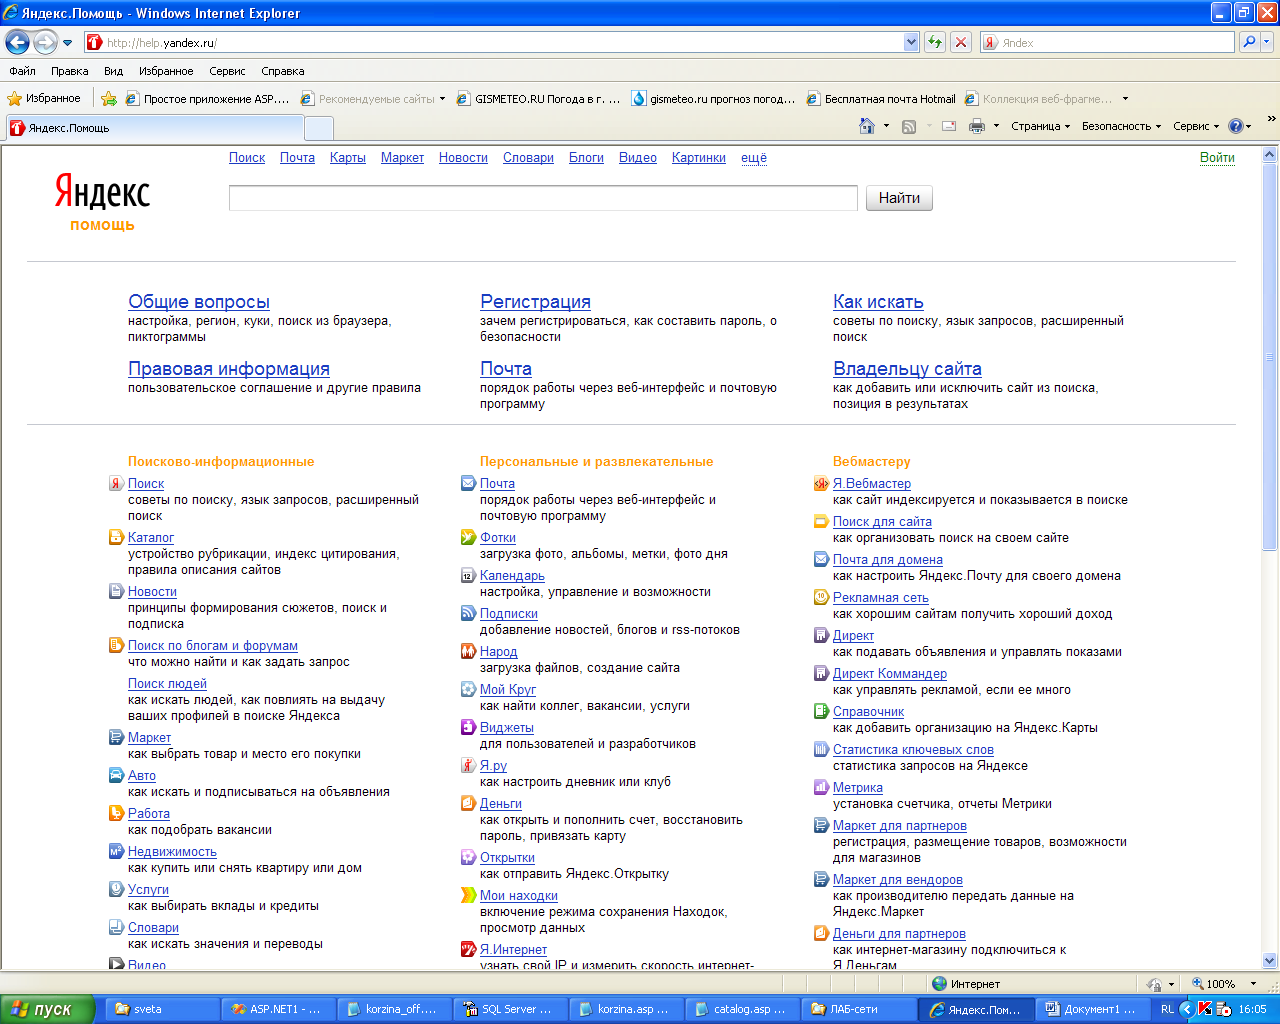
Task: Click the icon beside Метрика link
Action: point(821,787)
